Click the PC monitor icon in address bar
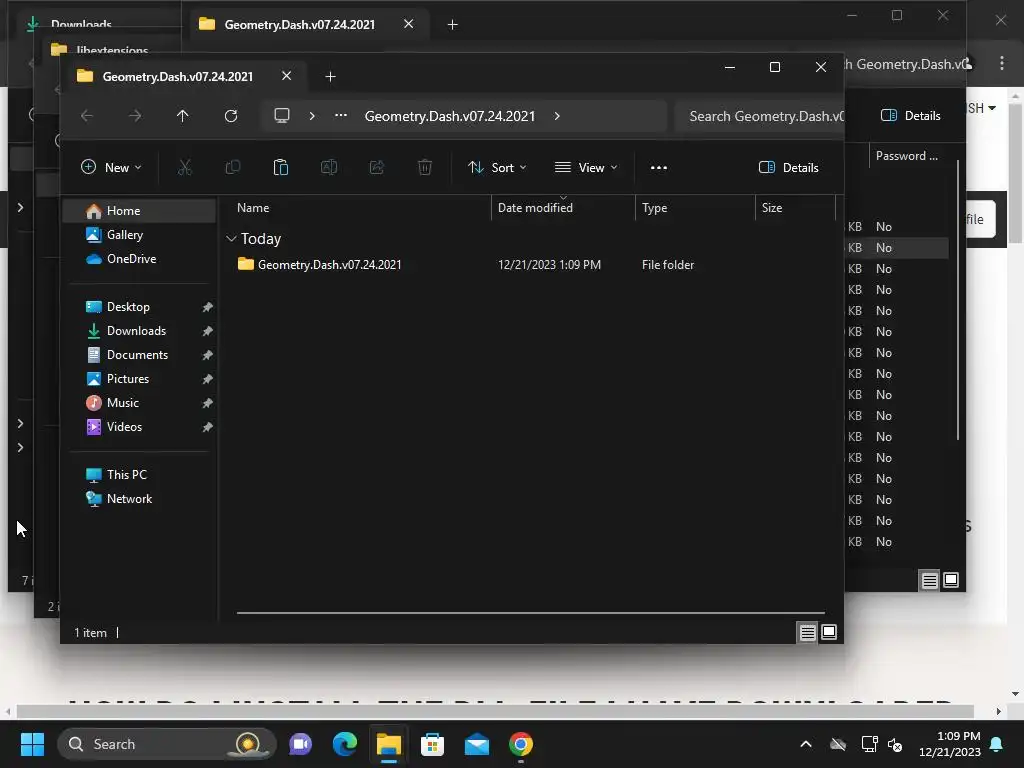 tap(281, 116)
